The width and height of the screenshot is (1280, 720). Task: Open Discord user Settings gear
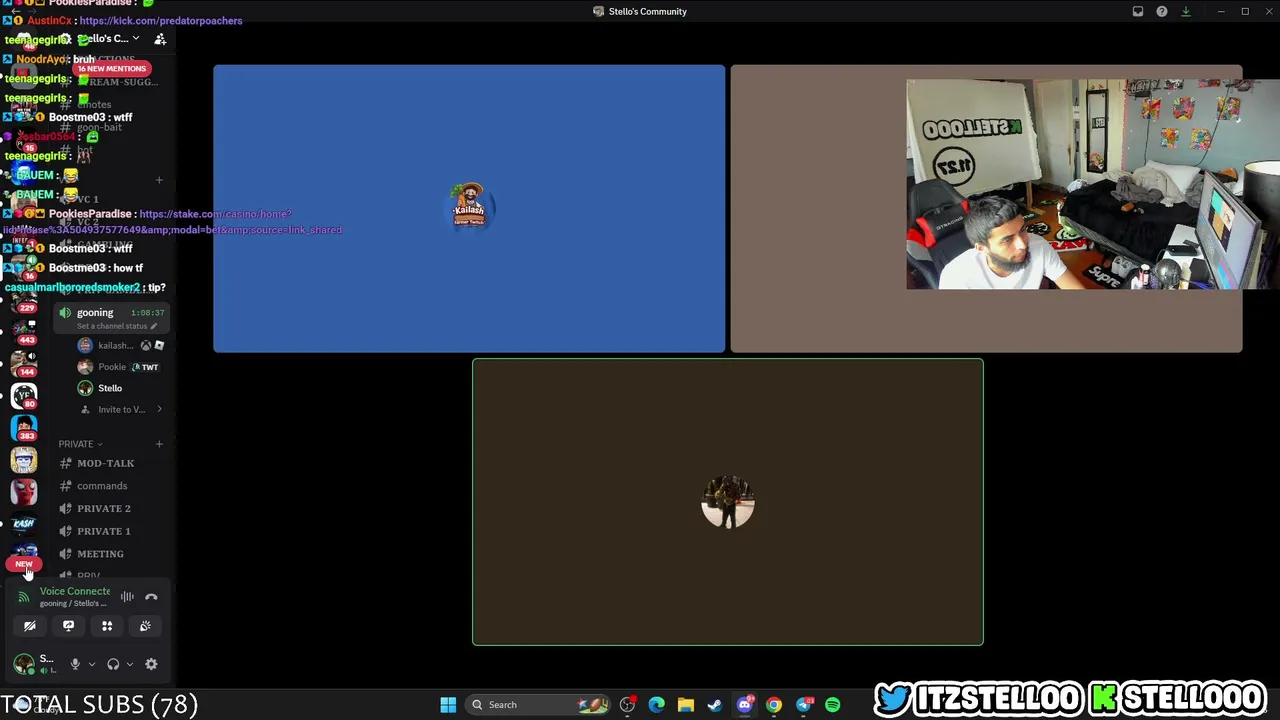(x=151, y=664)
